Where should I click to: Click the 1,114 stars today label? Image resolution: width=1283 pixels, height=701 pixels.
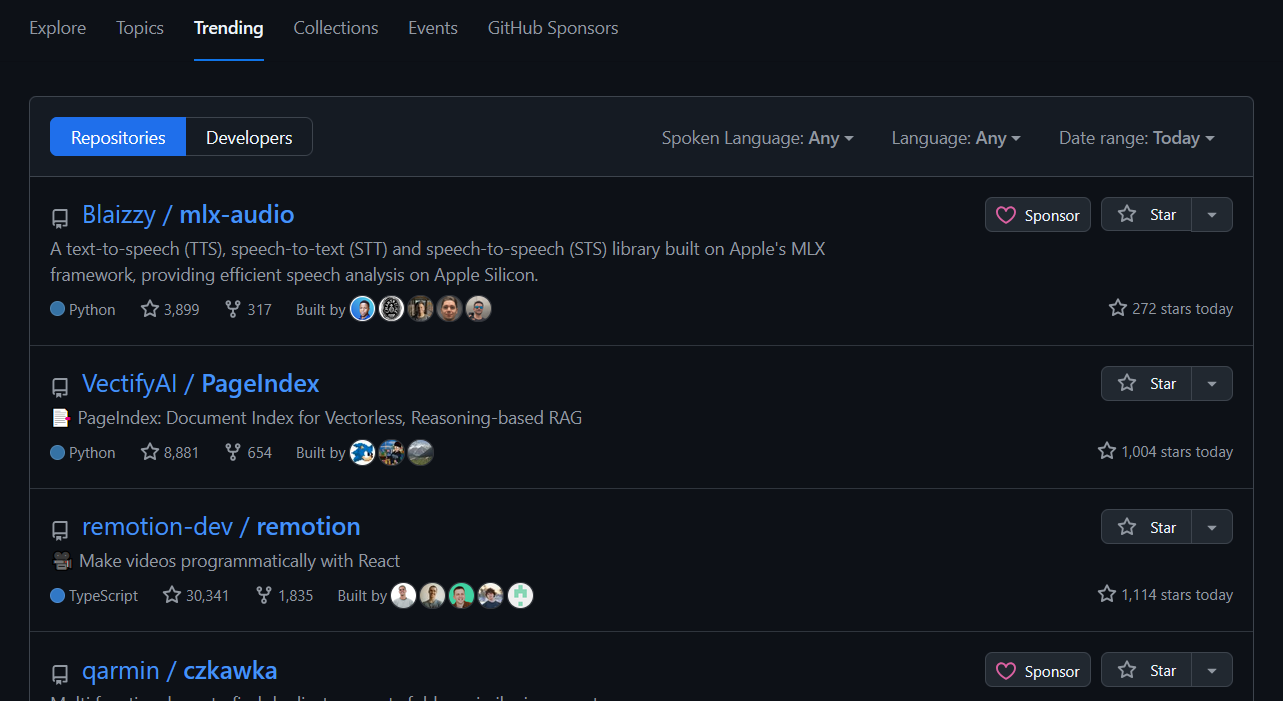pos(1165,595)
